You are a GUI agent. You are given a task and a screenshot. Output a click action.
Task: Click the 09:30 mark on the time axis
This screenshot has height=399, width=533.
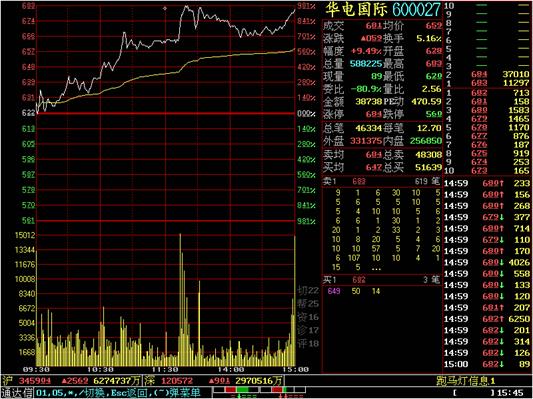36,369
